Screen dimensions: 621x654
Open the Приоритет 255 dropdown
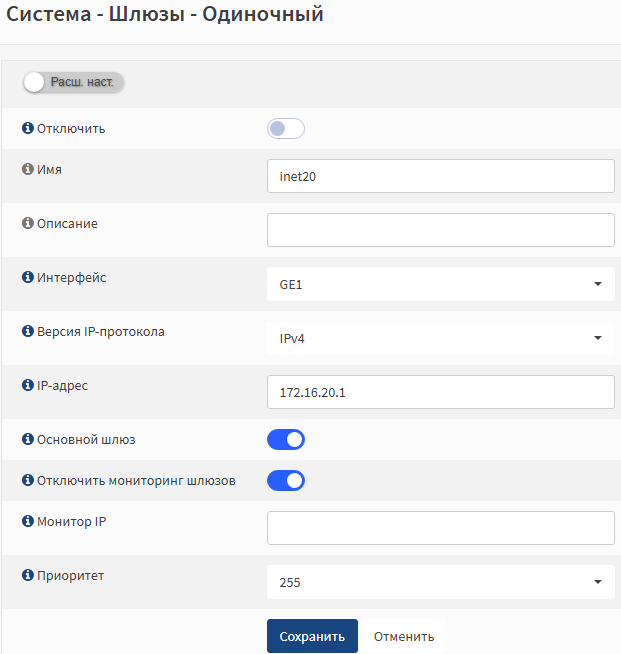[x=440, y=582]
